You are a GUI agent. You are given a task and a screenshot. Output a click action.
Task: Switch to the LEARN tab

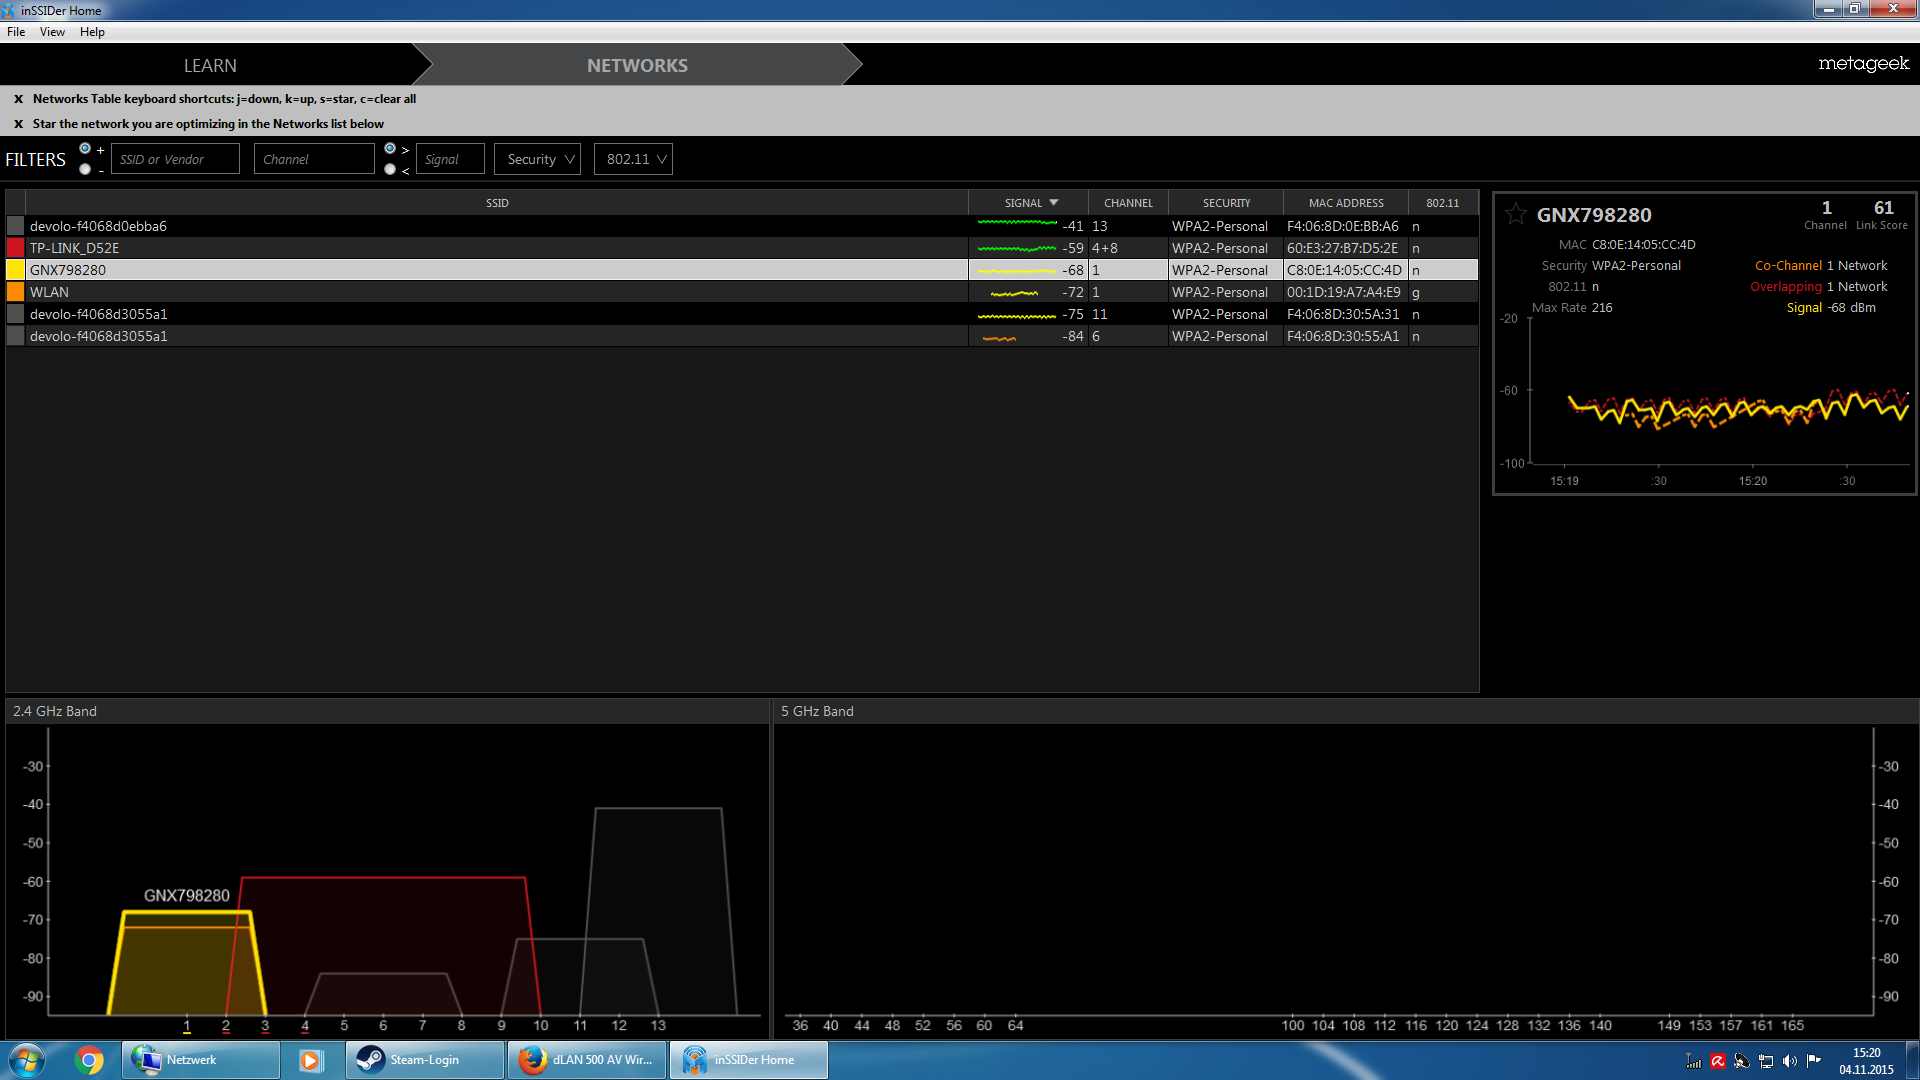(x=210, y=65)
